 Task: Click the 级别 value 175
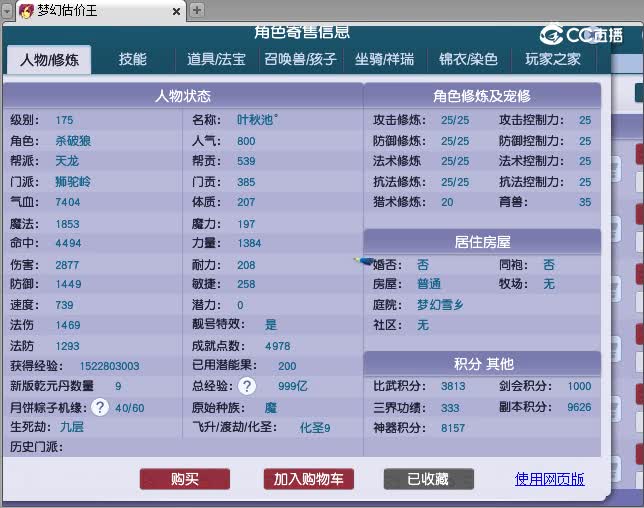64,120
